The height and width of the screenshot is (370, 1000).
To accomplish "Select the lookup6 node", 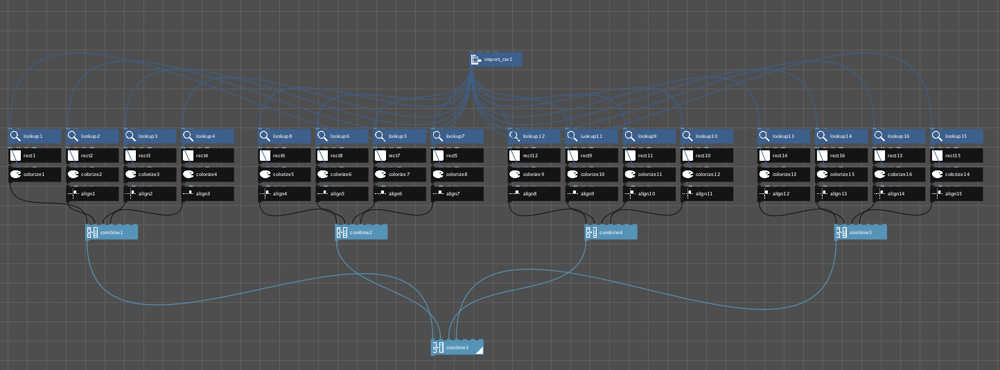I will 342,136.
